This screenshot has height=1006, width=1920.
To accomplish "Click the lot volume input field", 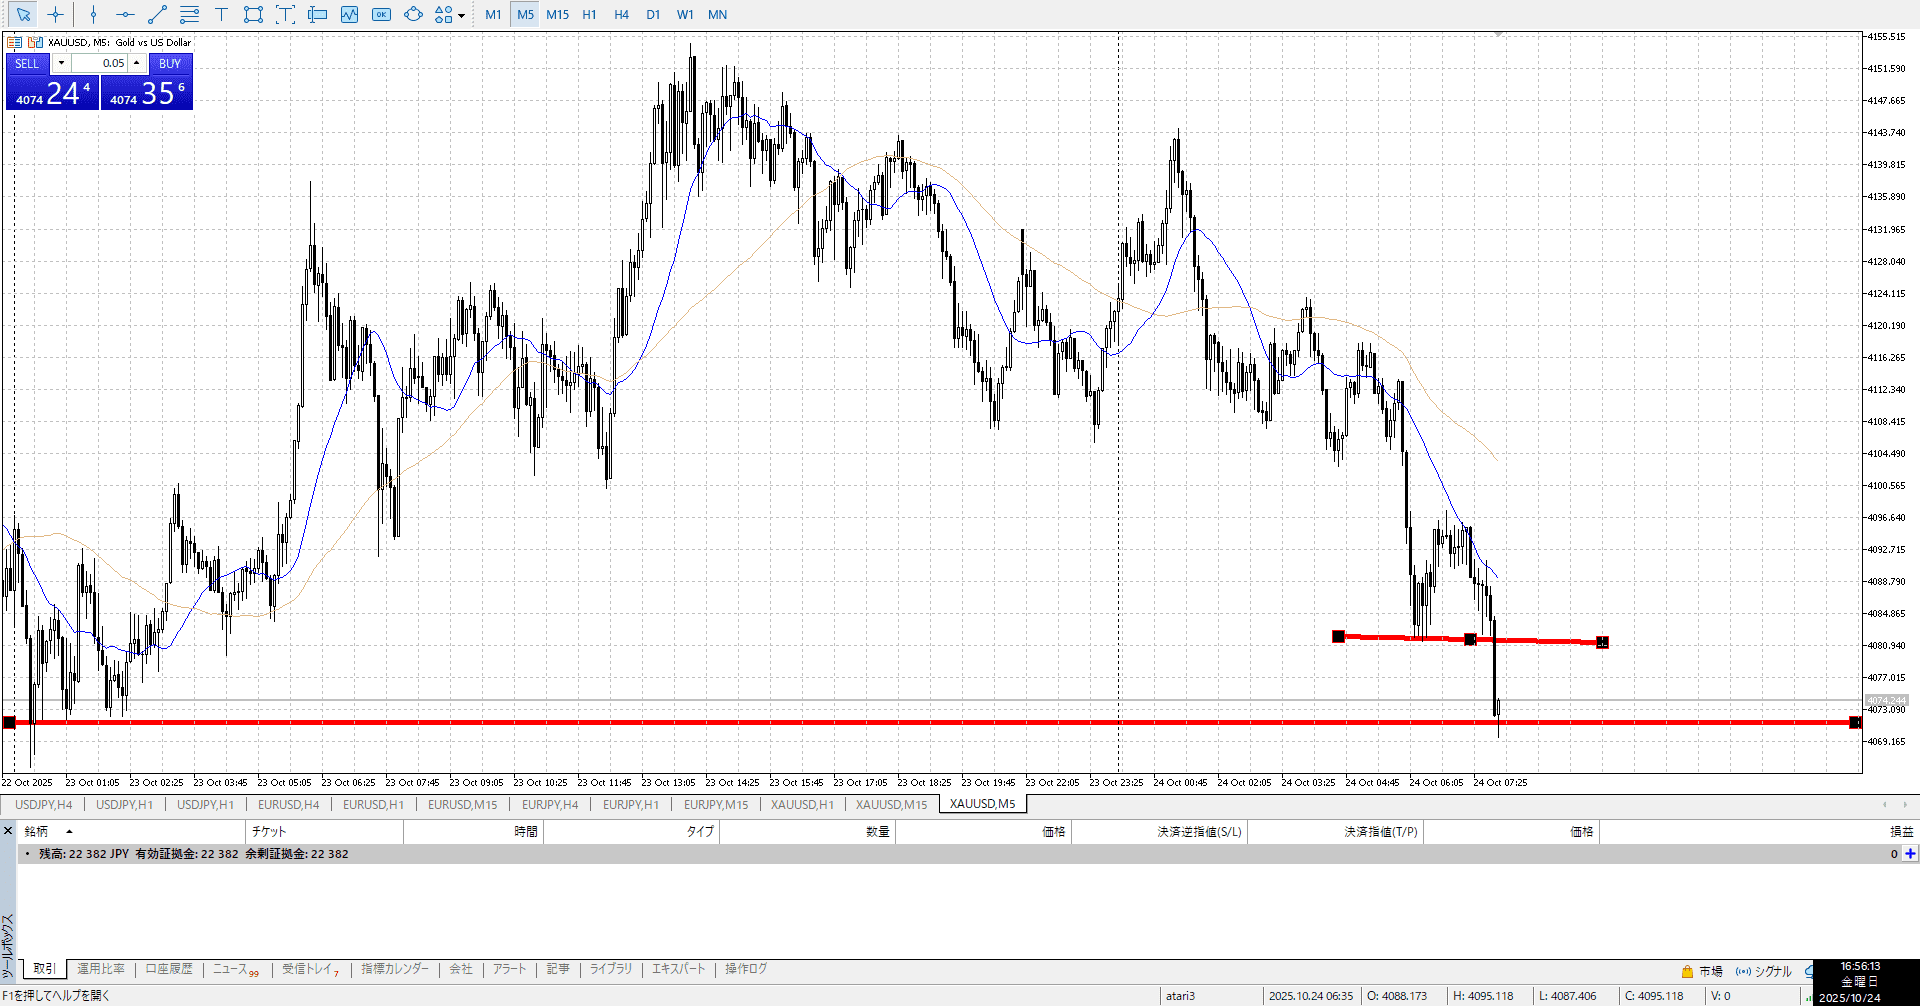I will (100, 63).
